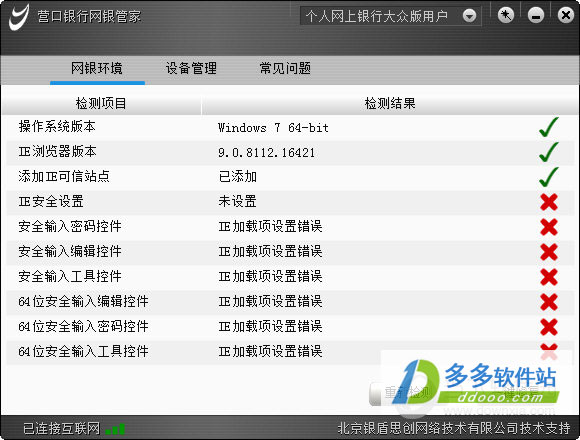Go to the 常见问题 tab

285,69
